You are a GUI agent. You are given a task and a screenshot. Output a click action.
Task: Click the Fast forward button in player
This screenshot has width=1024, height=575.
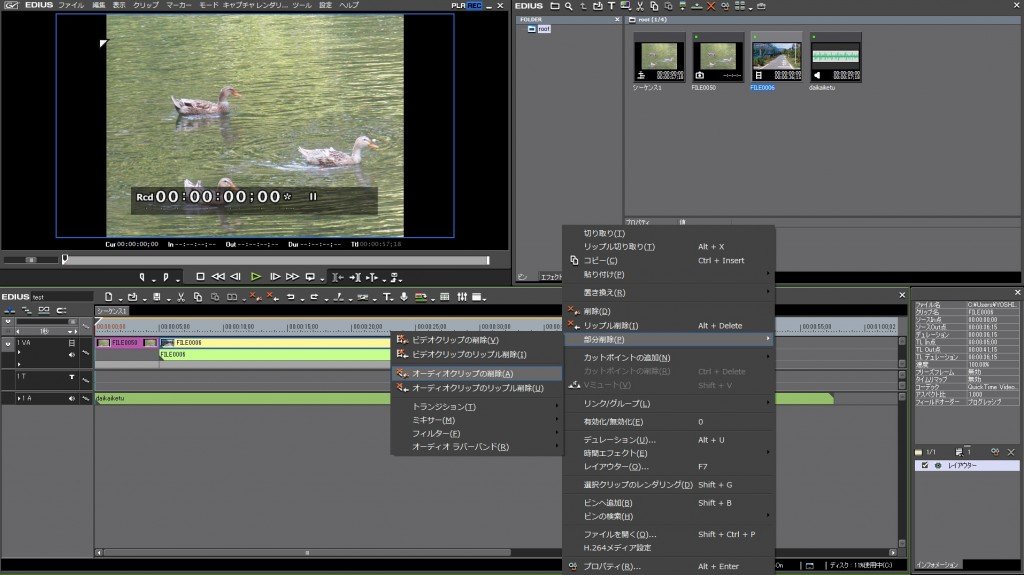tap(292, 277)
